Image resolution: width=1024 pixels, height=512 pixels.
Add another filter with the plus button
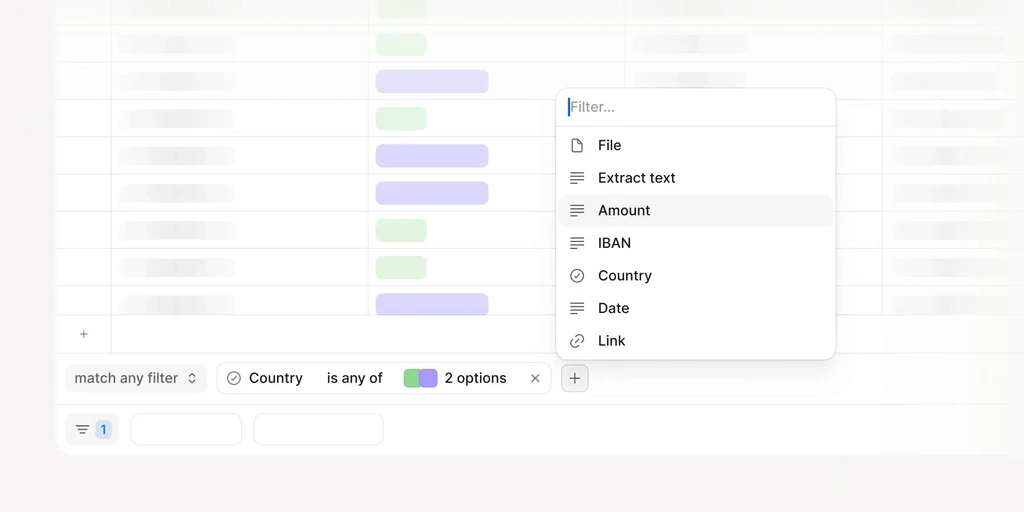click(575, 378)
